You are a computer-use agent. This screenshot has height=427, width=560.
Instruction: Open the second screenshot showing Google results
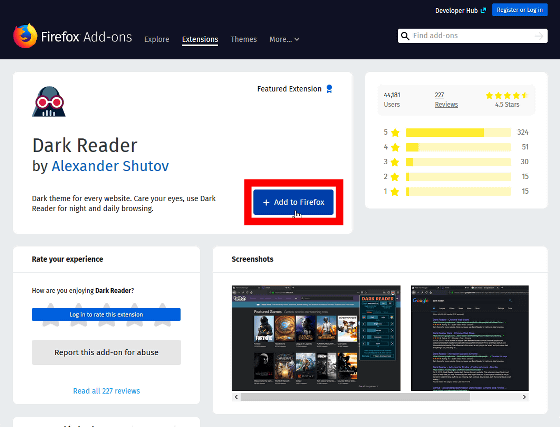pyautogui.click(x=470, y=338)
